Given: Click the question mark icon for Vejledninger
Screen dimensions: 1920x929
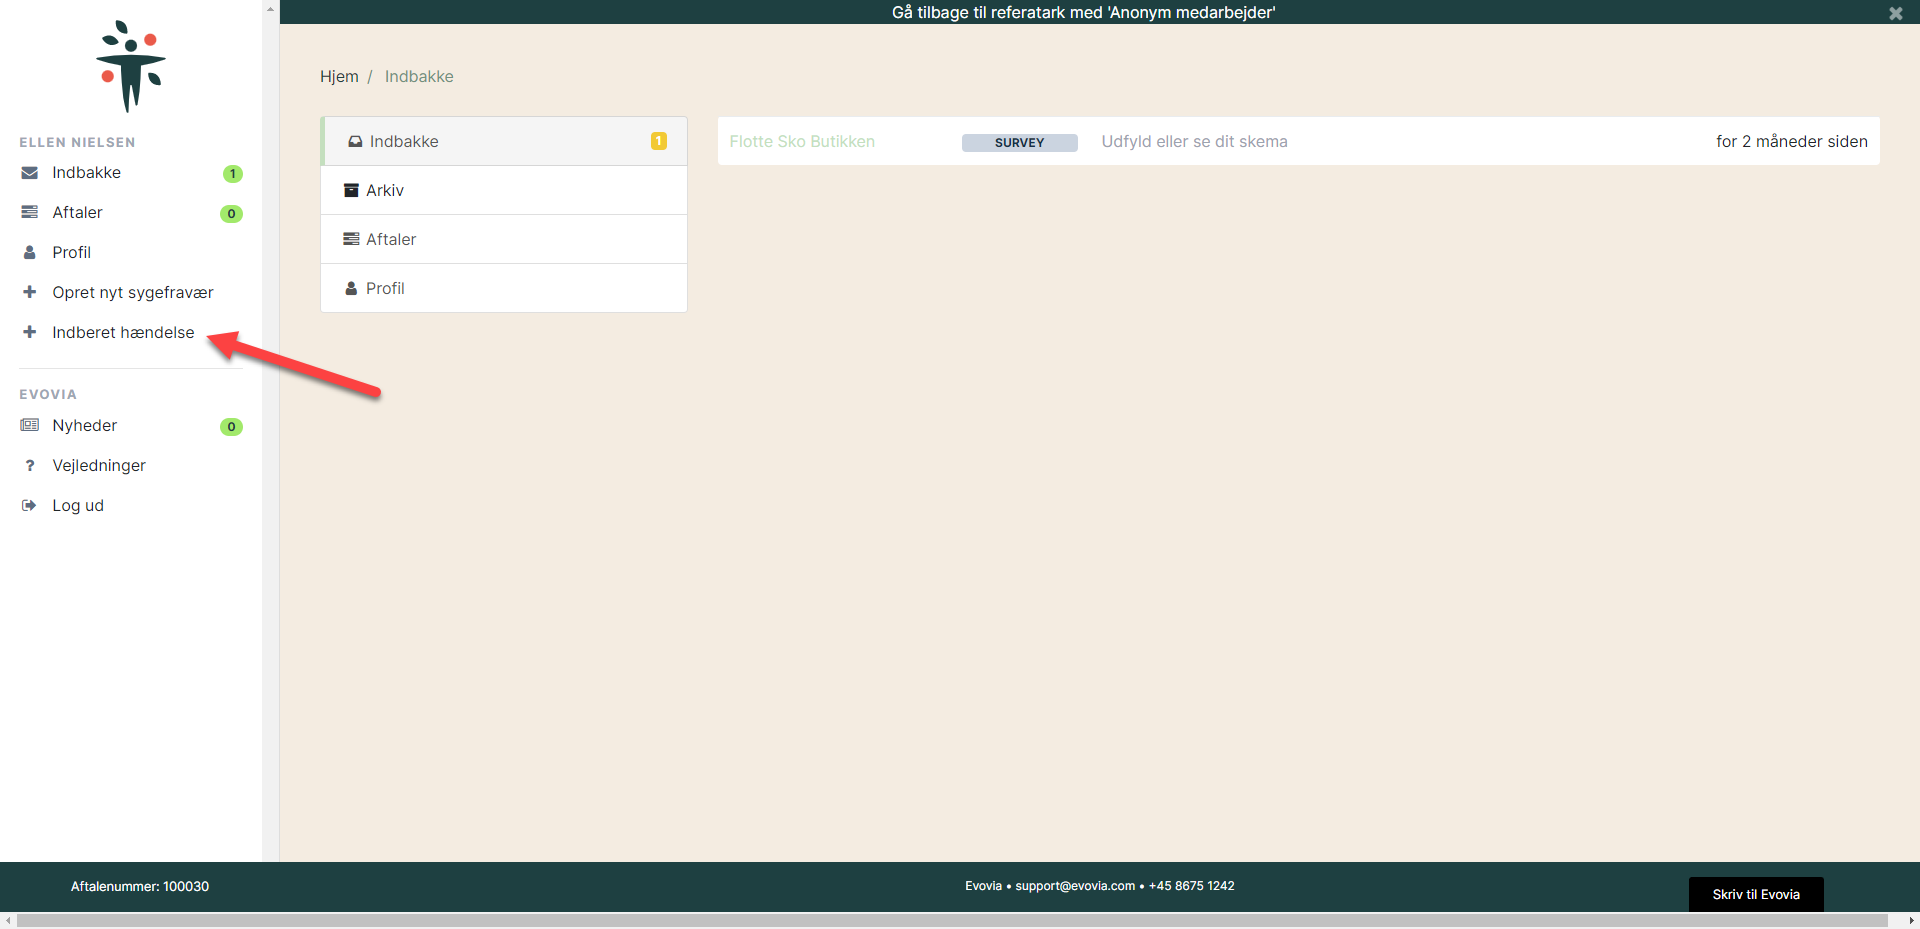Looking at the screenshot, I should (30, 466).
